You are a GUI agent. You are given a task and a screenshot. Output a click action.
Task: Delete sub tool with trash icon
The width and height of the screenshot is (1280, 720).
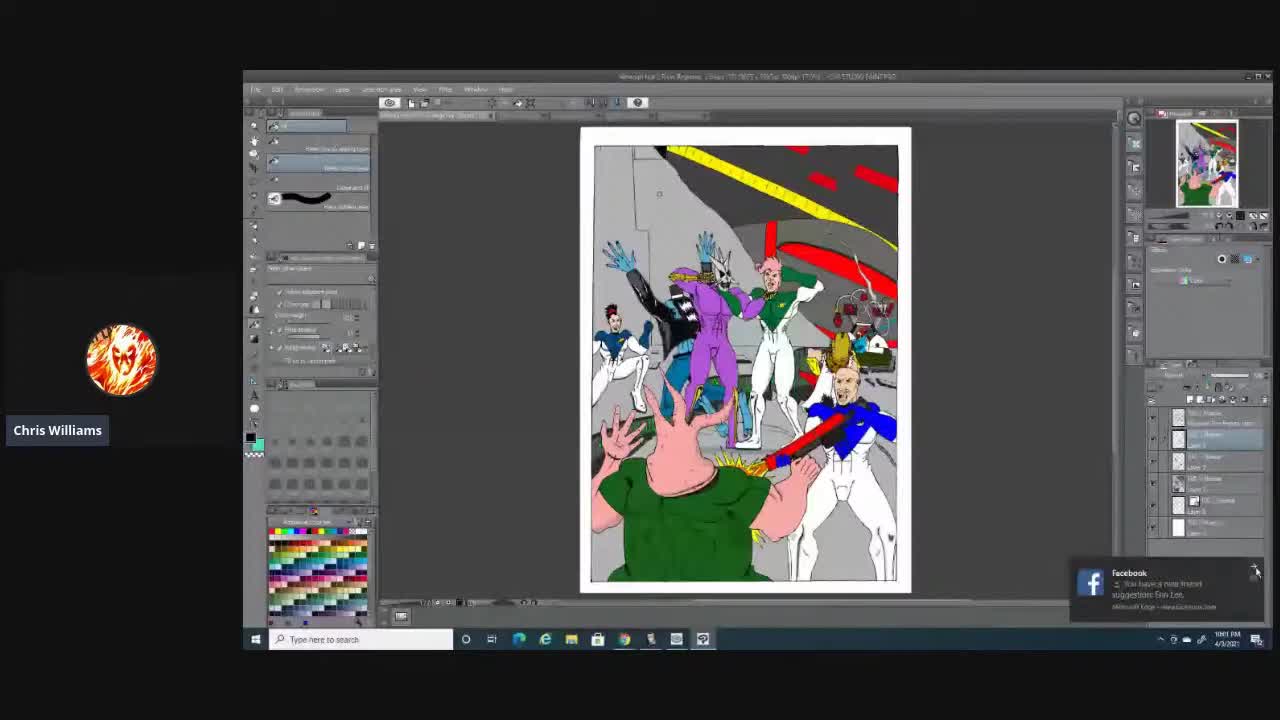click(x=371, y=245)
